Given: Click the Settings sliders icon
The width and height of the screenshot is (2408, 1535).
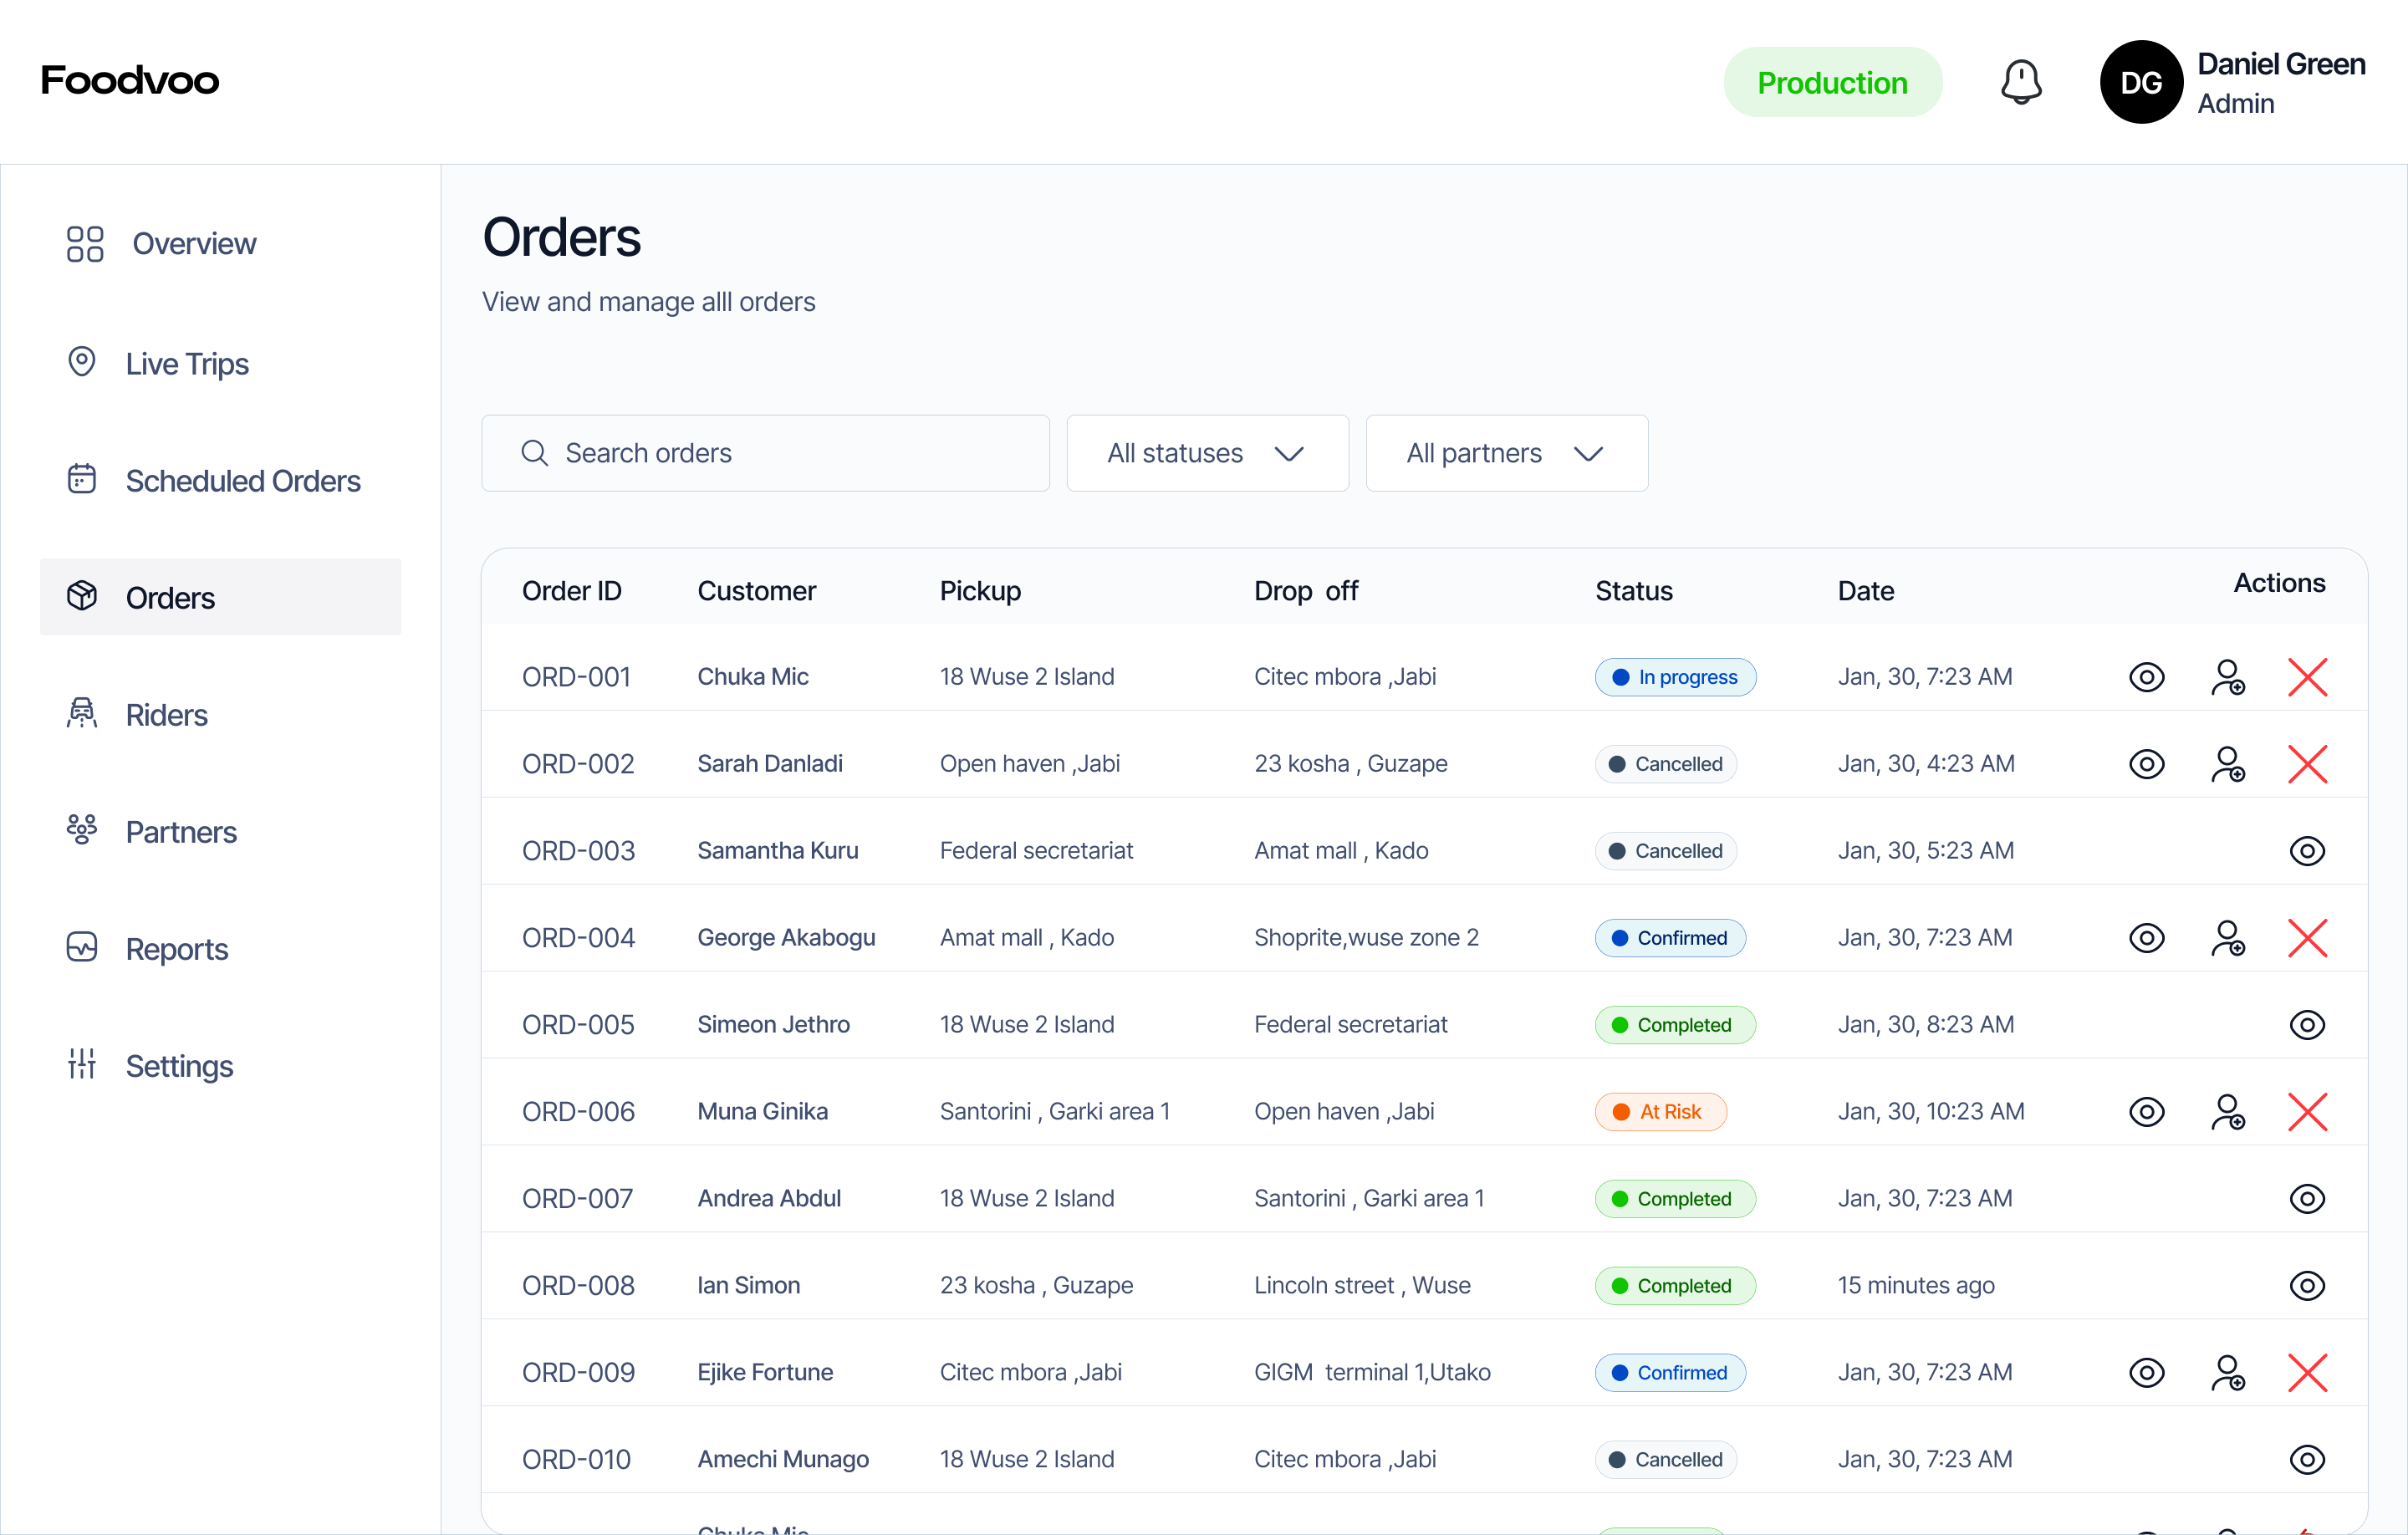Looking at the screenshot, I should click(82, 1064).
